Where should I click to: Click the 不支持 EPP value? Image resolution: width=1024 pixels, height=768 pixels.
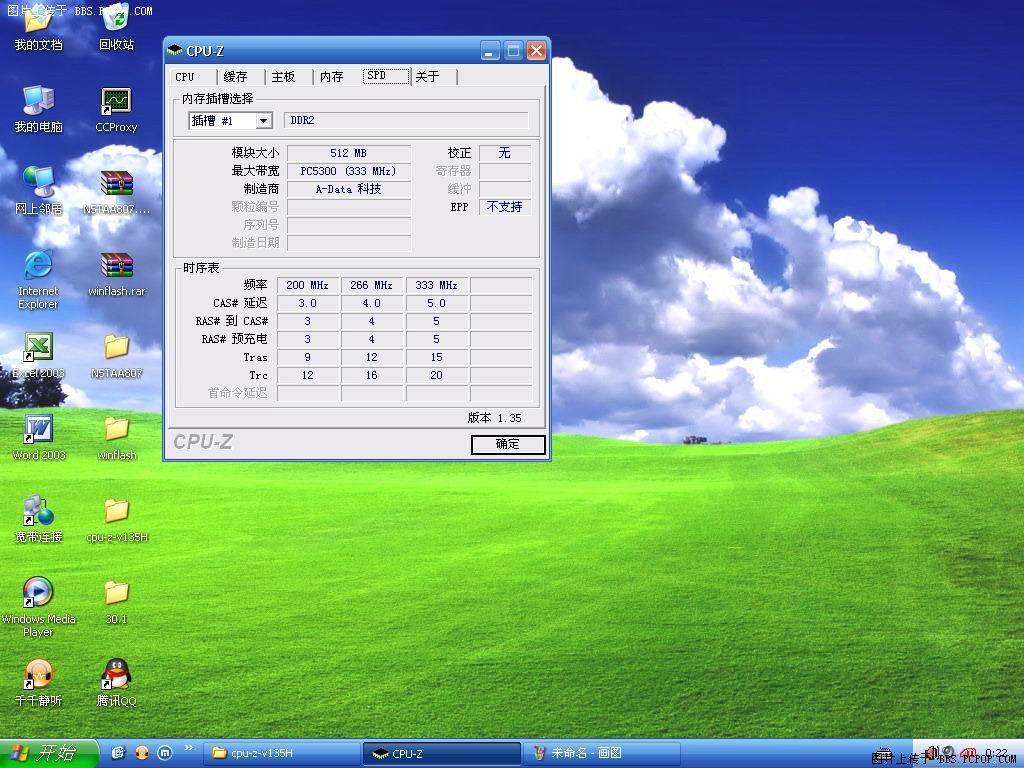505,207
